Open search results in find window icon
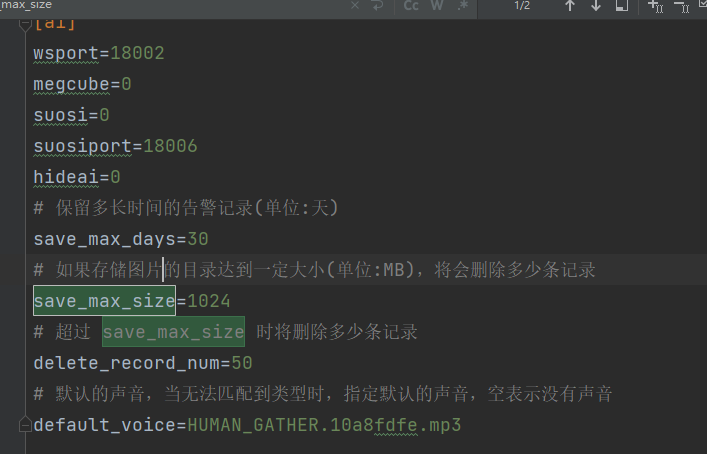The width and height of the screenshot is (707, 454). pyautogui.click(x=622, y=5)
